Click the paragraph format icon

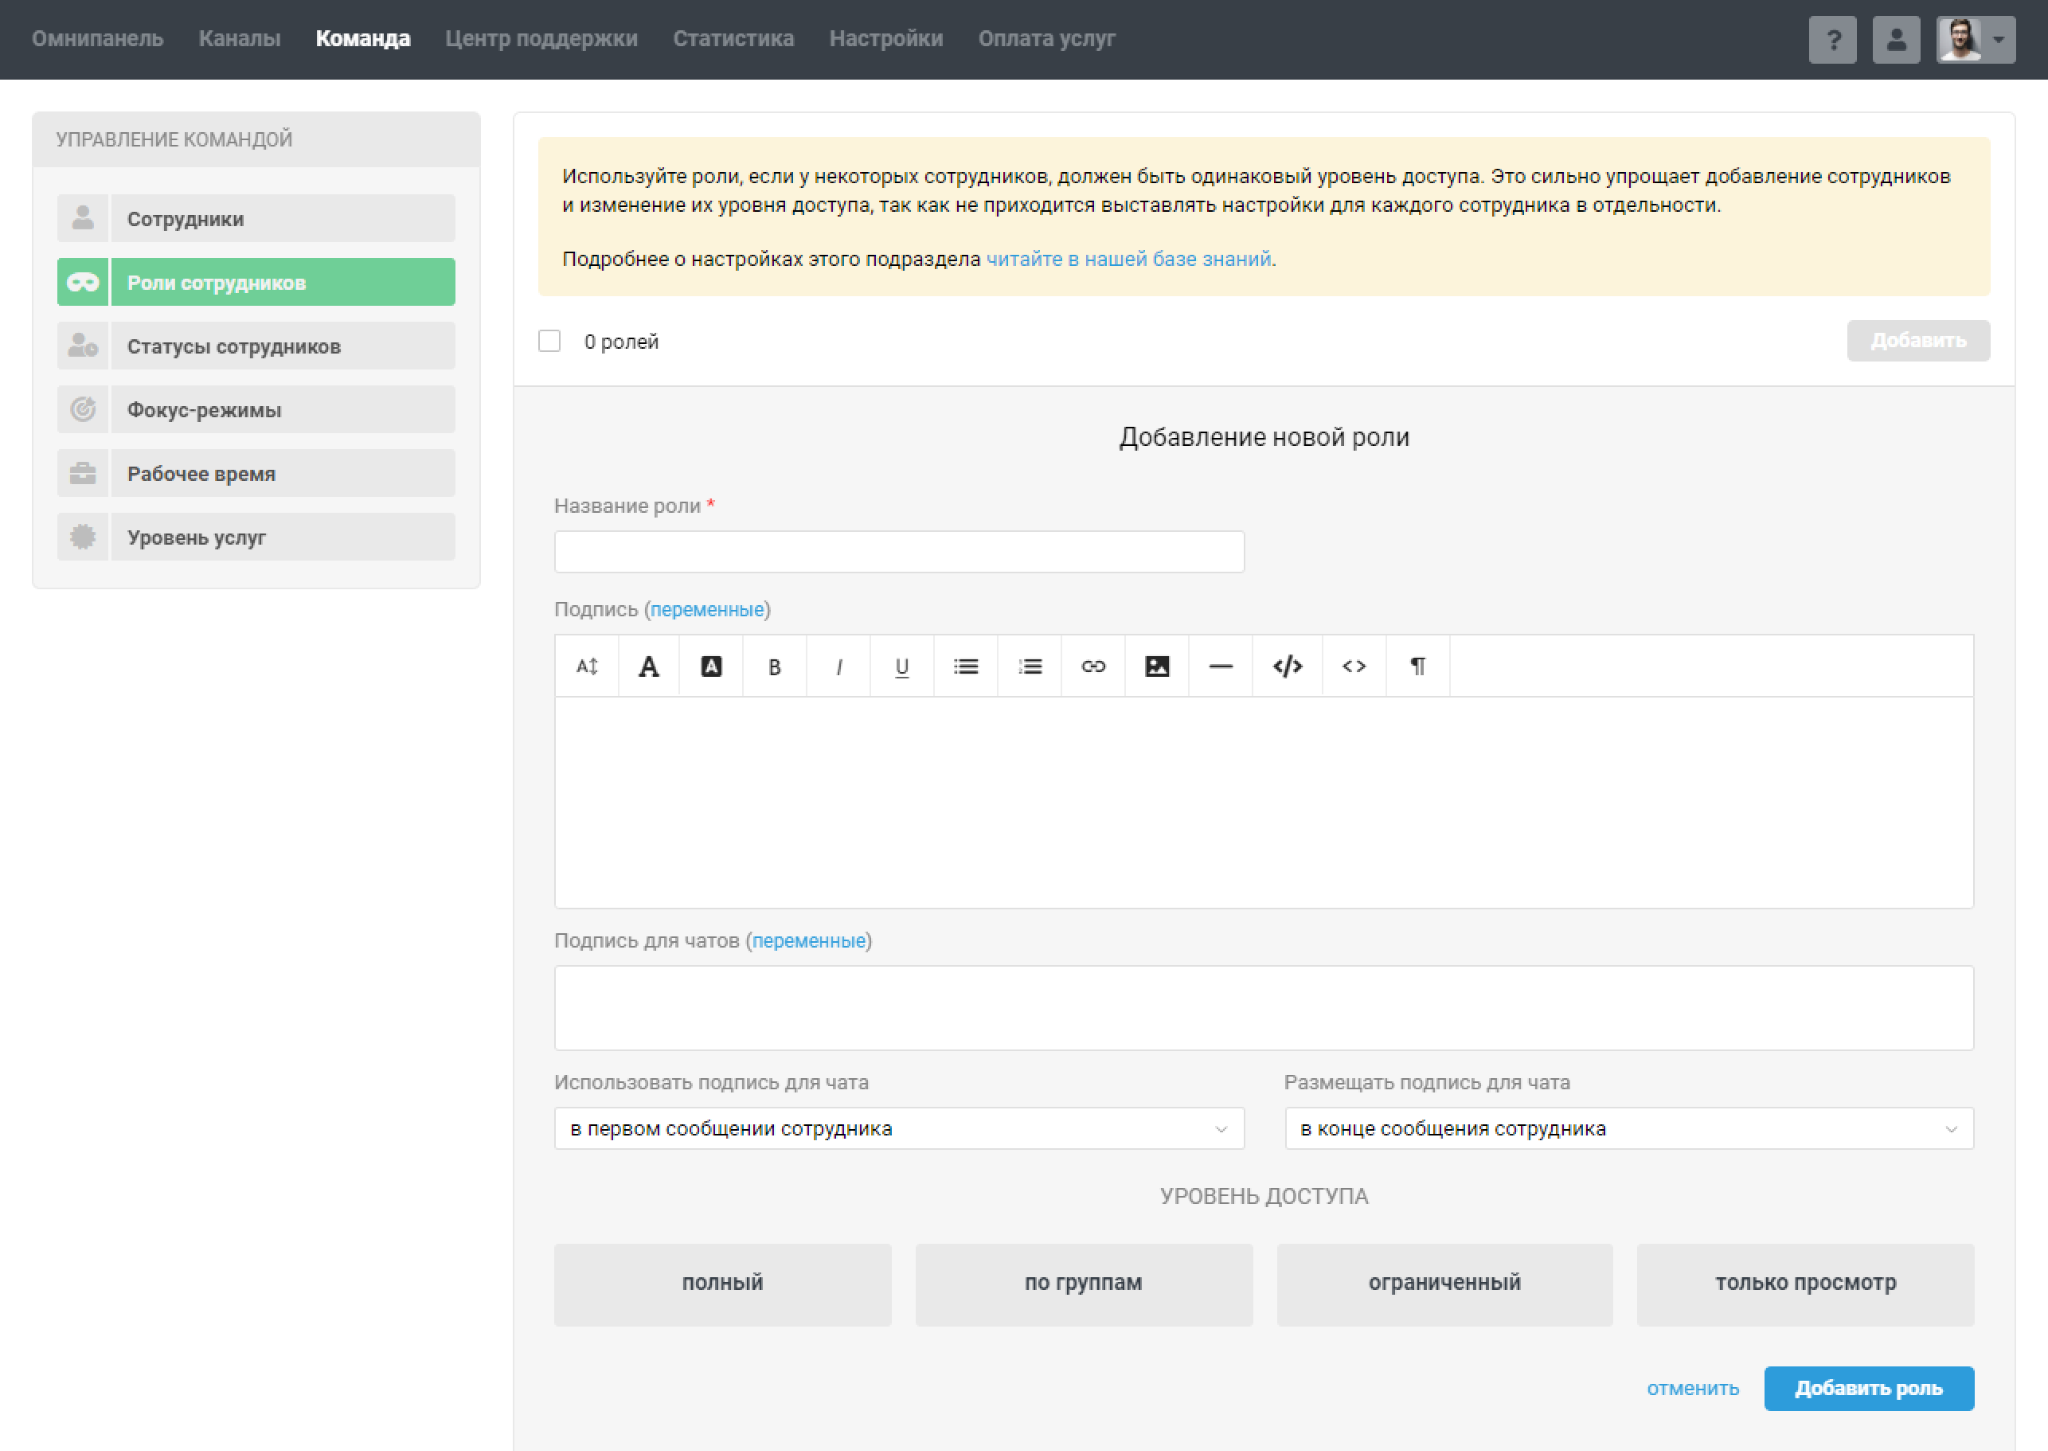[1417, 667]
